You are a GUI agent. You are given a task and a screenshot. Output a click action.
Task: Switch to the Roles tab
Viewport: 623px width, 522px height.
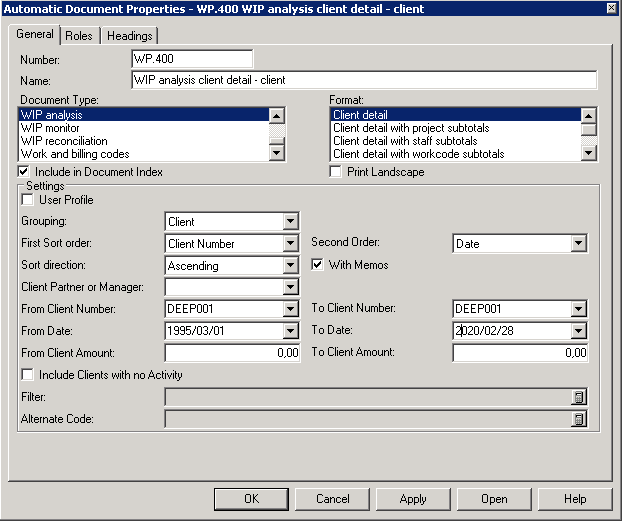coord(79,36)
